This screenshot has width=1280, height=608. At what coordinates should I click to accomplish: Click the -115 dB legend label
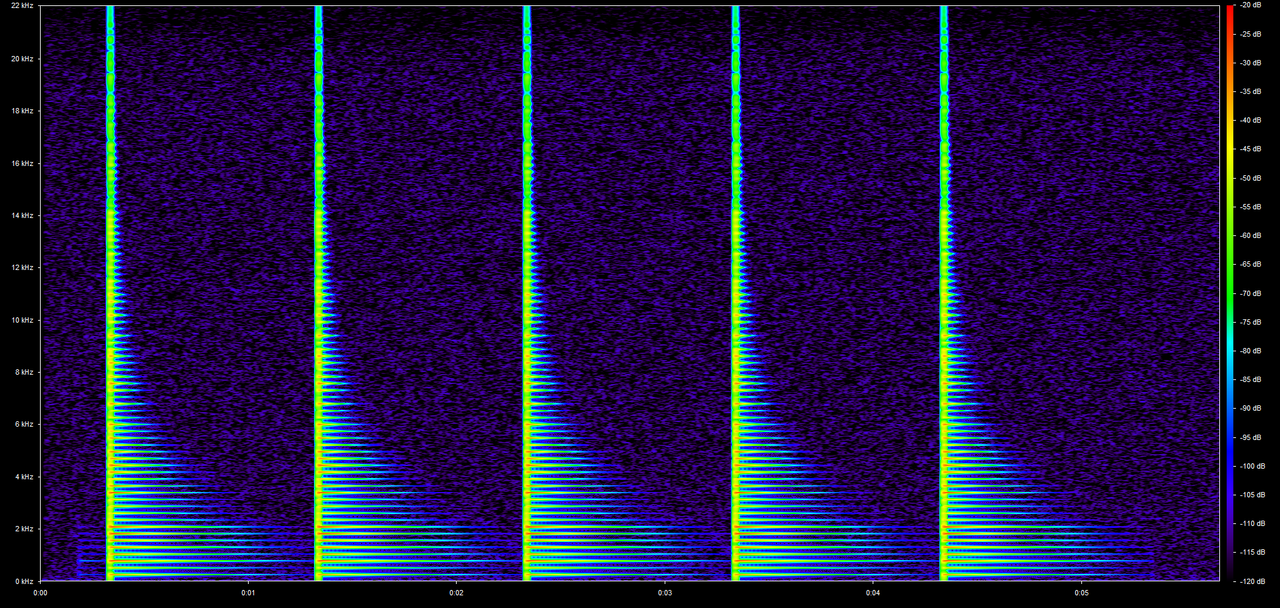point(1253,552)
